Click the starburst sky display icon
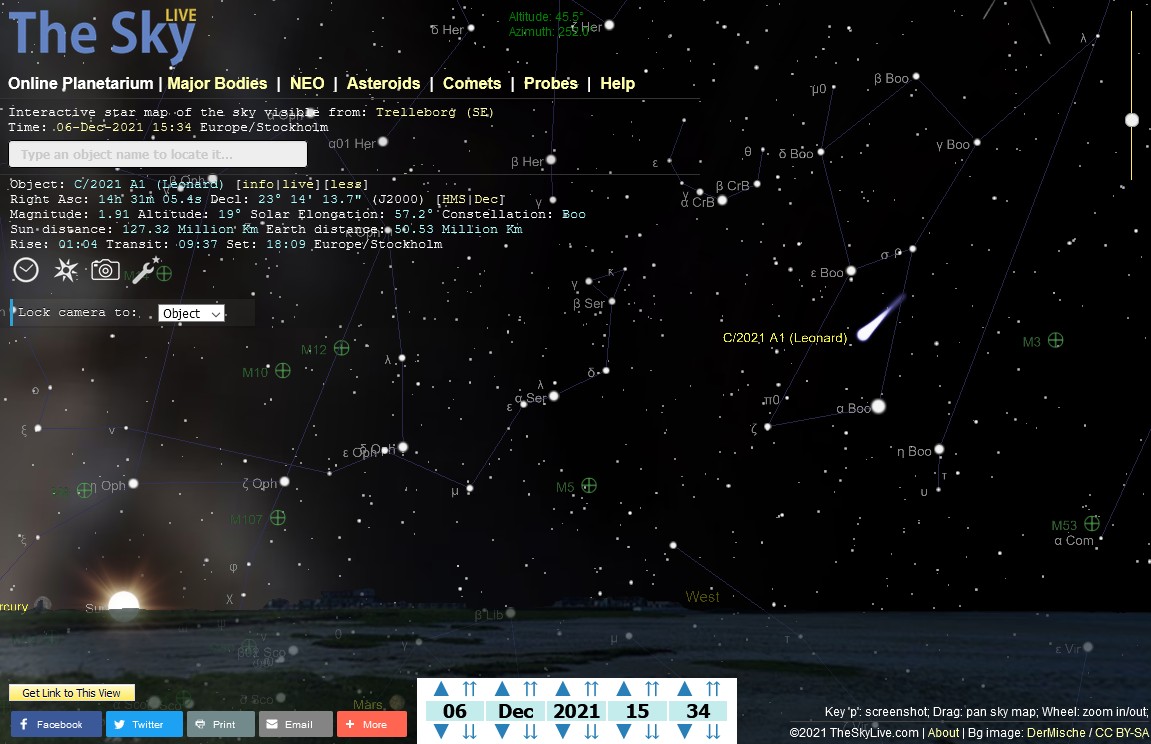 (x=66, y=270)
